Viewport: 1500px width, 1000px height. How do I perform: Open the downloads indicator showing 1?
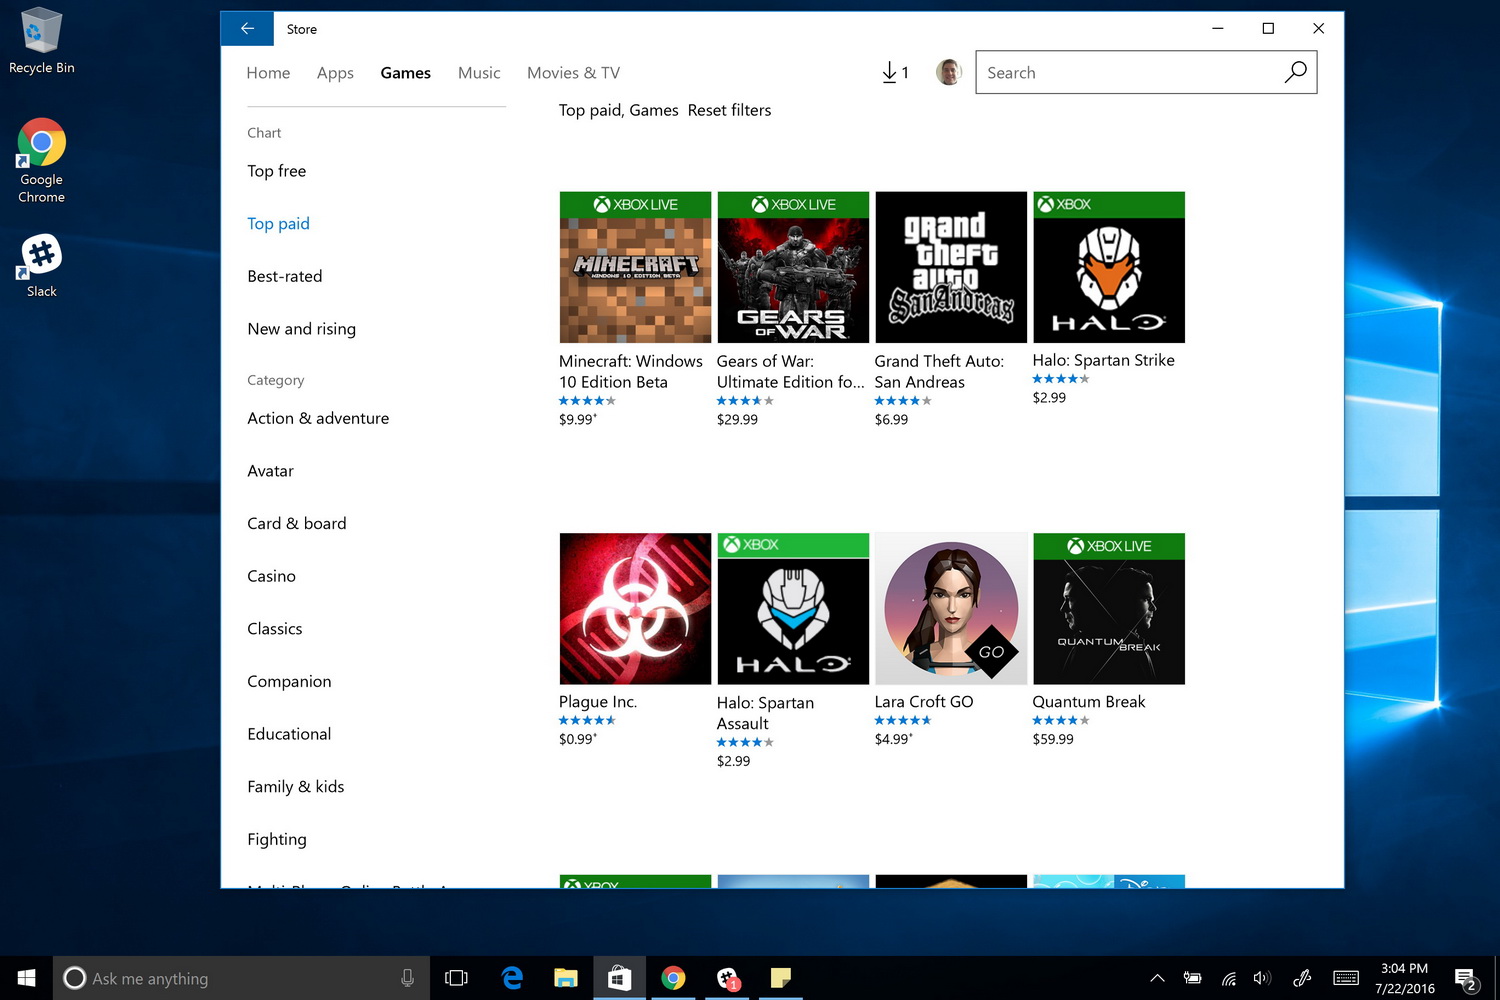(x=895, y=72)
